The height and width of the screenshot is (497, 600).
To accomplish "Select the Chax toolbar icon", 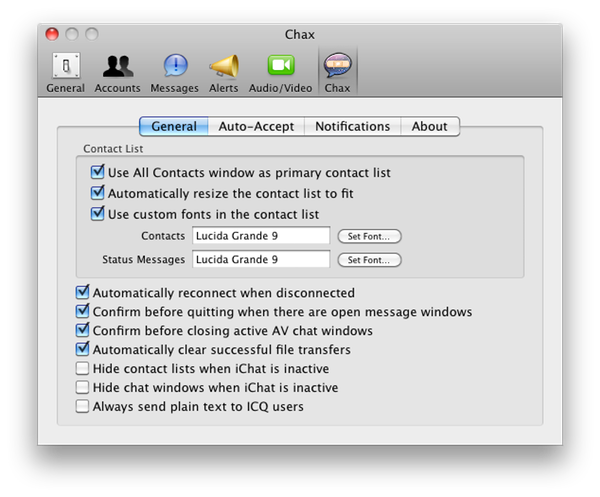I will point(338,73).
